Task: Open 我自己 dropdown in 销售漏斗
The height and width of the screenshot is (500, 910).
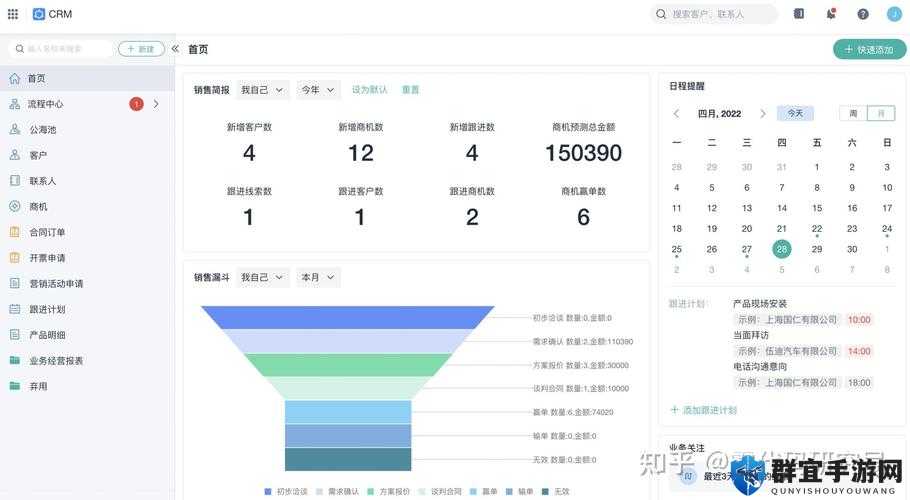Action: [x=262, y=277]
